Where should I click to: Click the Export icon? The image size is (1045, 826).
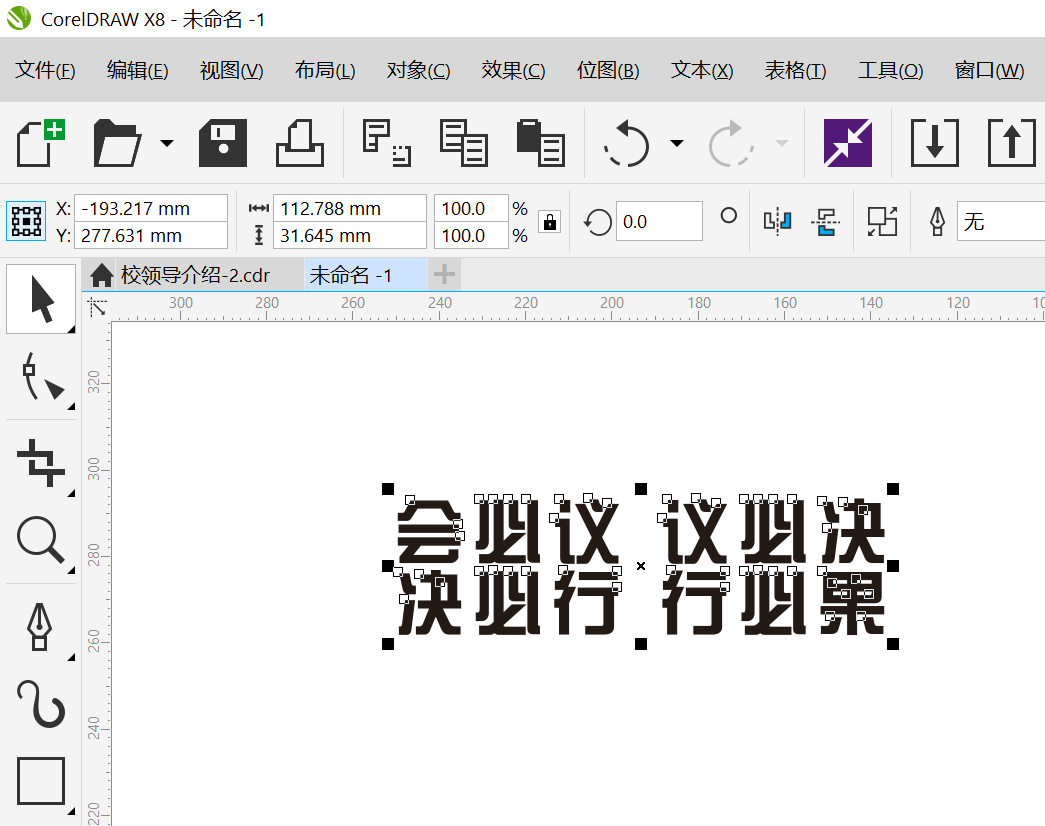click(x=1011, y=143)
